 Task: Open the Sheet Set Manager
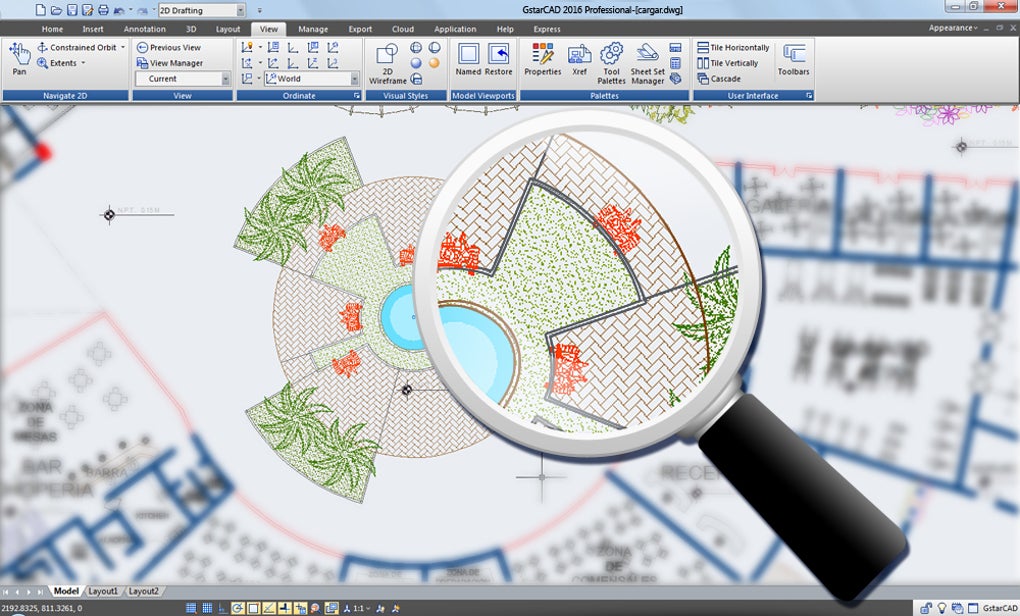click(647, 63)
